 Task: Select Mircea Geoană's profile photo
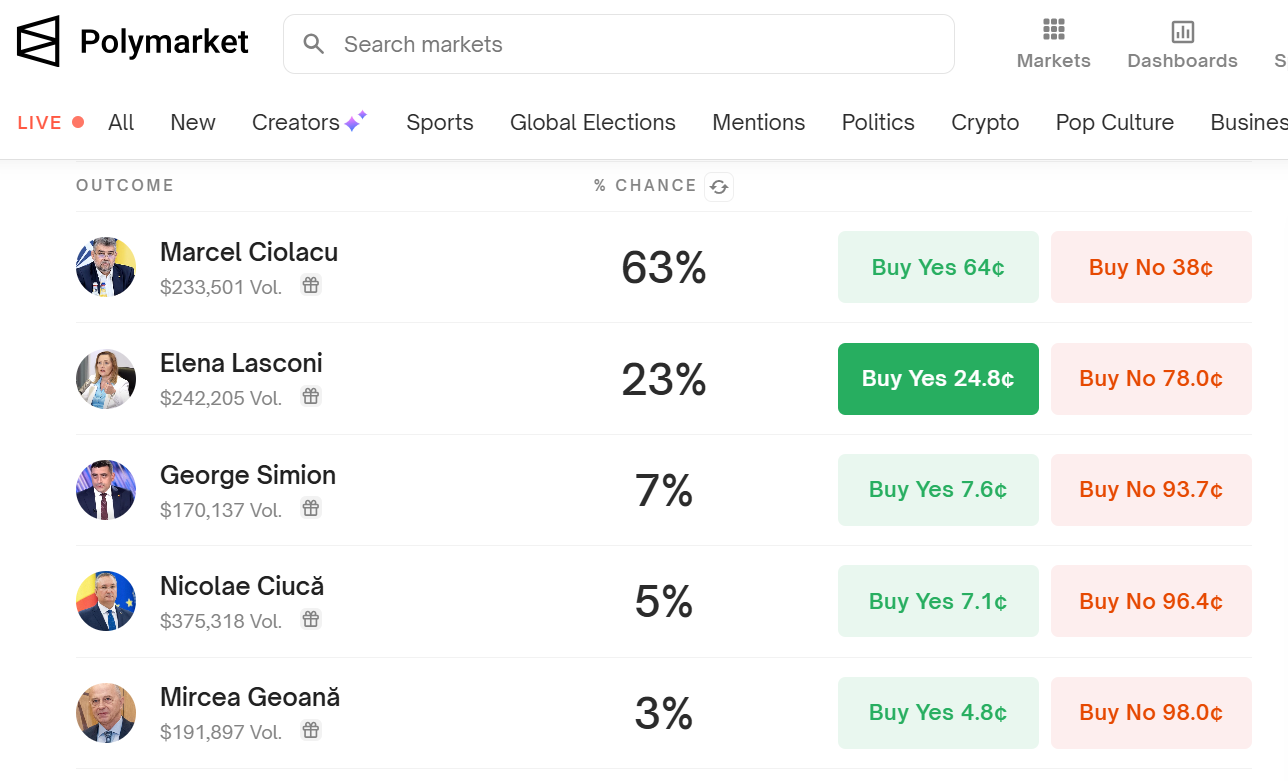coord(106,713)
